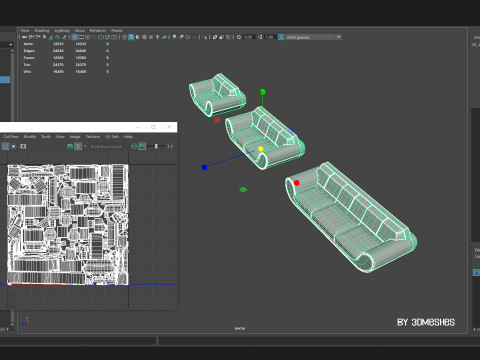Toggle the Resolution Gate display
480x360 pixels.
point(88,37)
